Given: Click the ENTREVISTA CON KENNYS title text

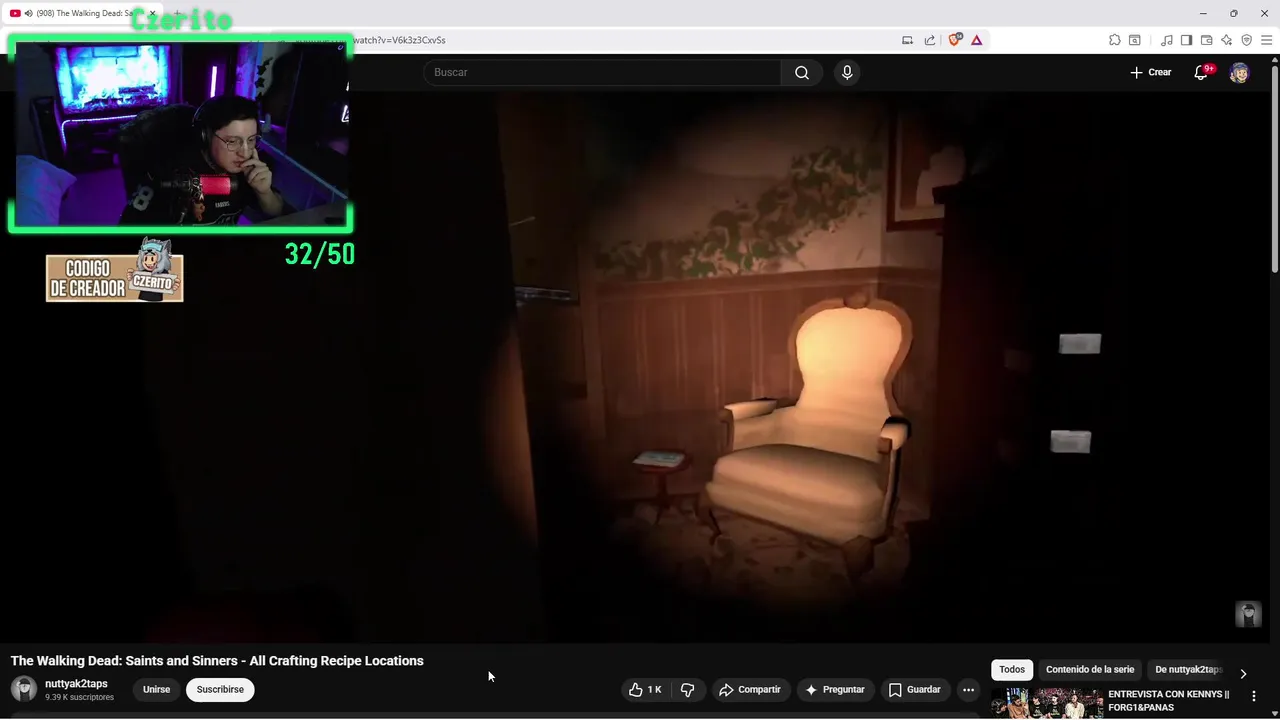Looking at the screenshot, I should point(1169,700).
